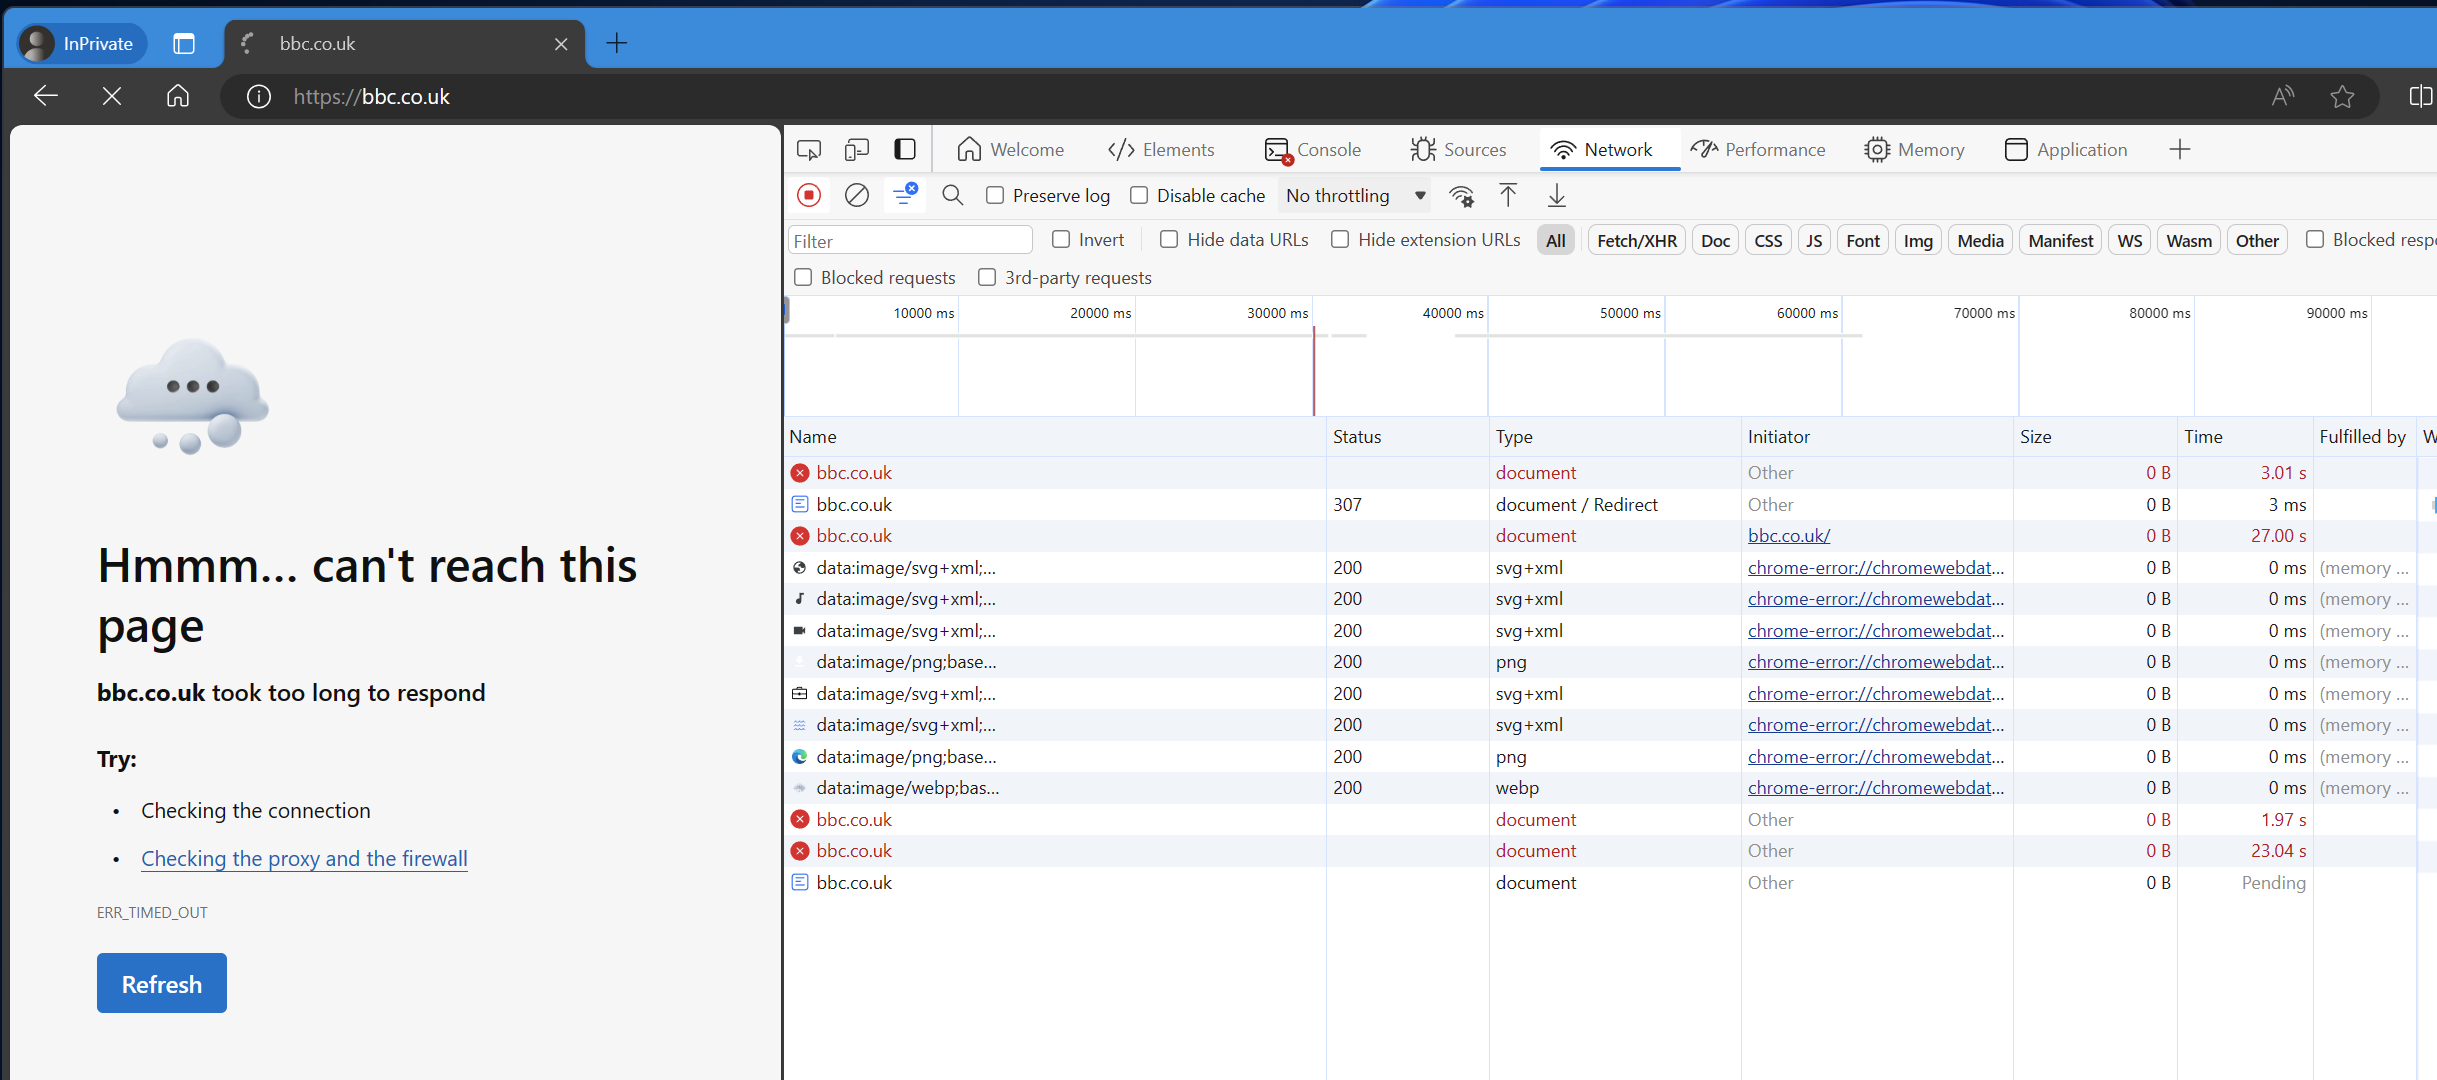Image resolution: width=2437 pixels, height=1080 pixels.
Task: Open the Memory tab
Action: click(x=1914, y=150)
